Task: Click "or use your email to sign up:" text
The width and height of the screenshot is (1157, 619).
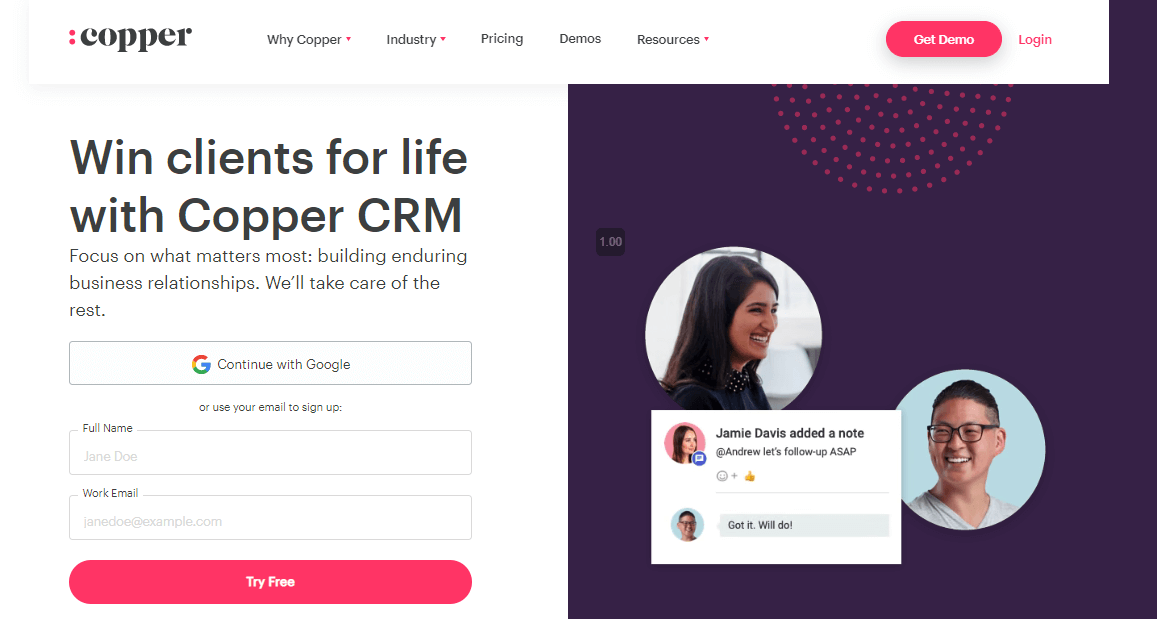Action: [x=270, y=407]
